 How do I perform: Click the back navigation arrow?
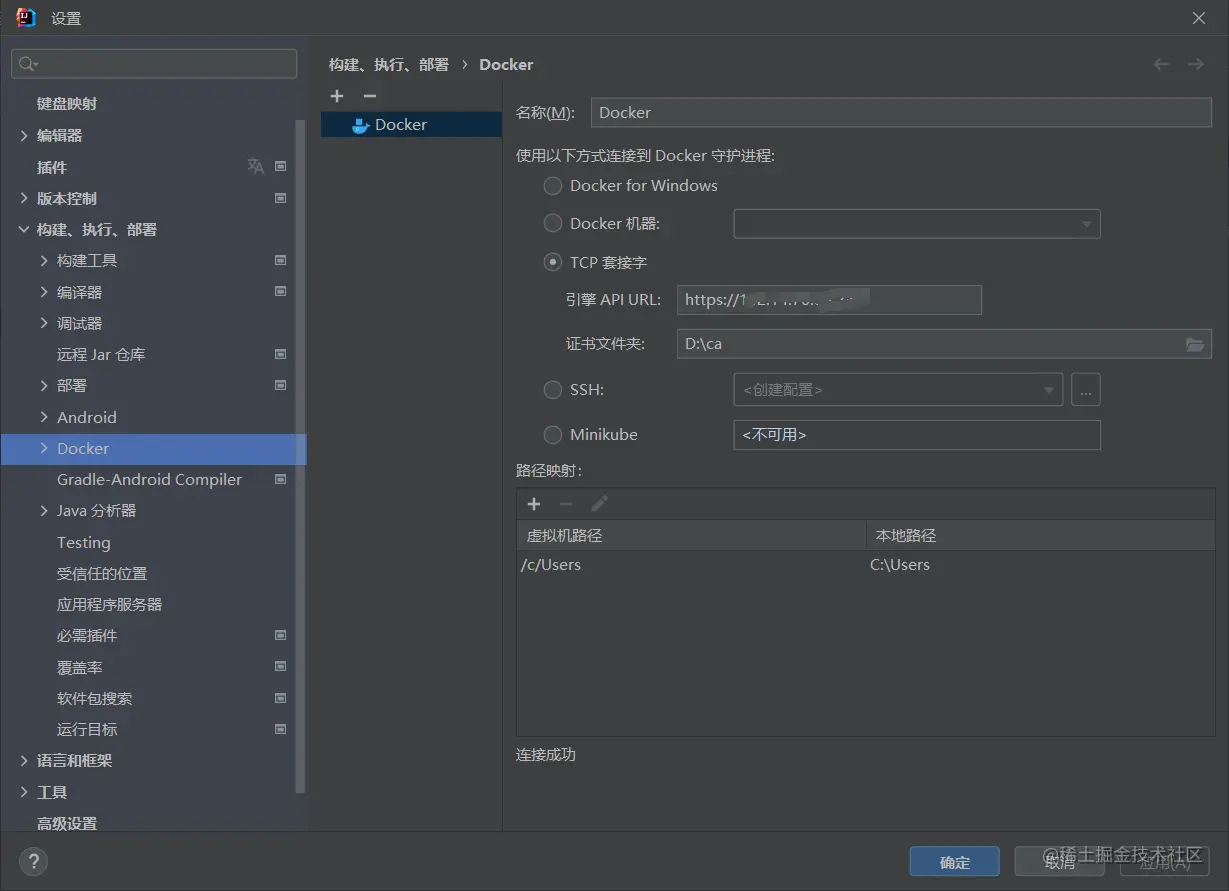click(x=1161, y=64)
